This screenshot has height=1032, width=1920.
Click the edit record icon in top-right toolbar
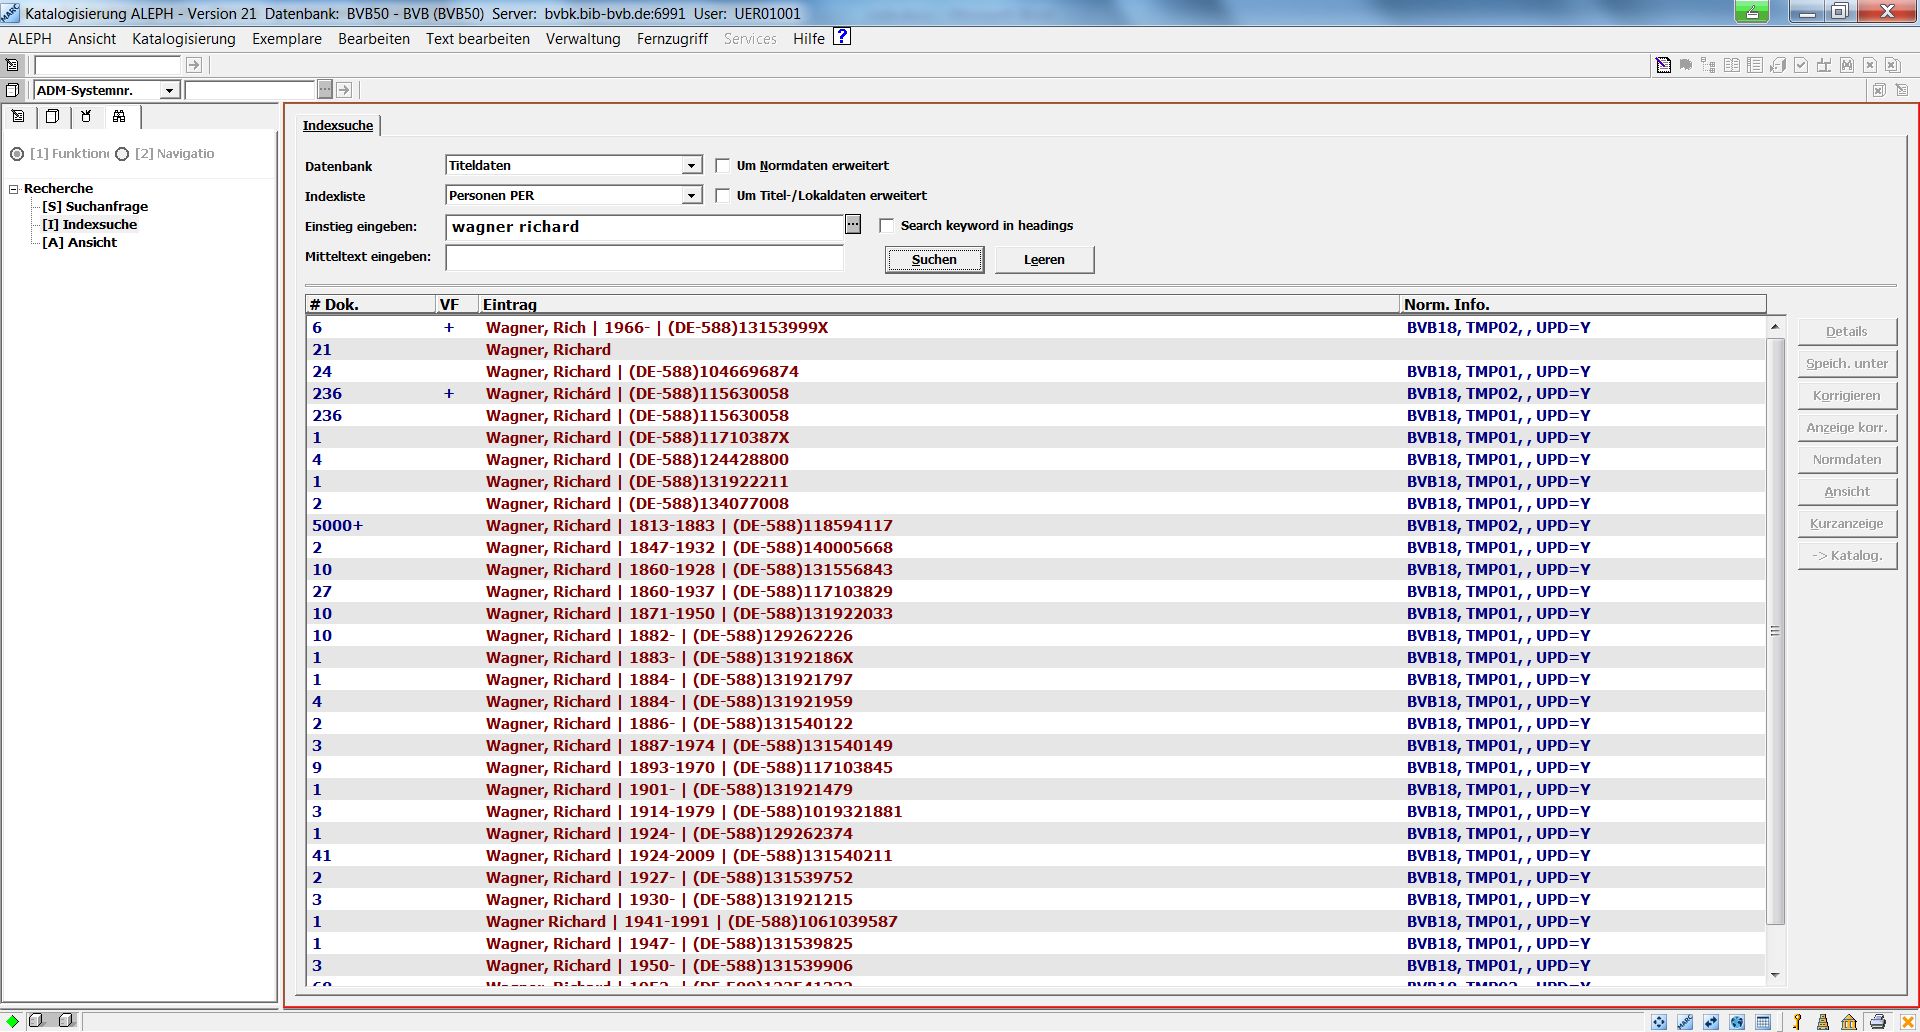1663,65
